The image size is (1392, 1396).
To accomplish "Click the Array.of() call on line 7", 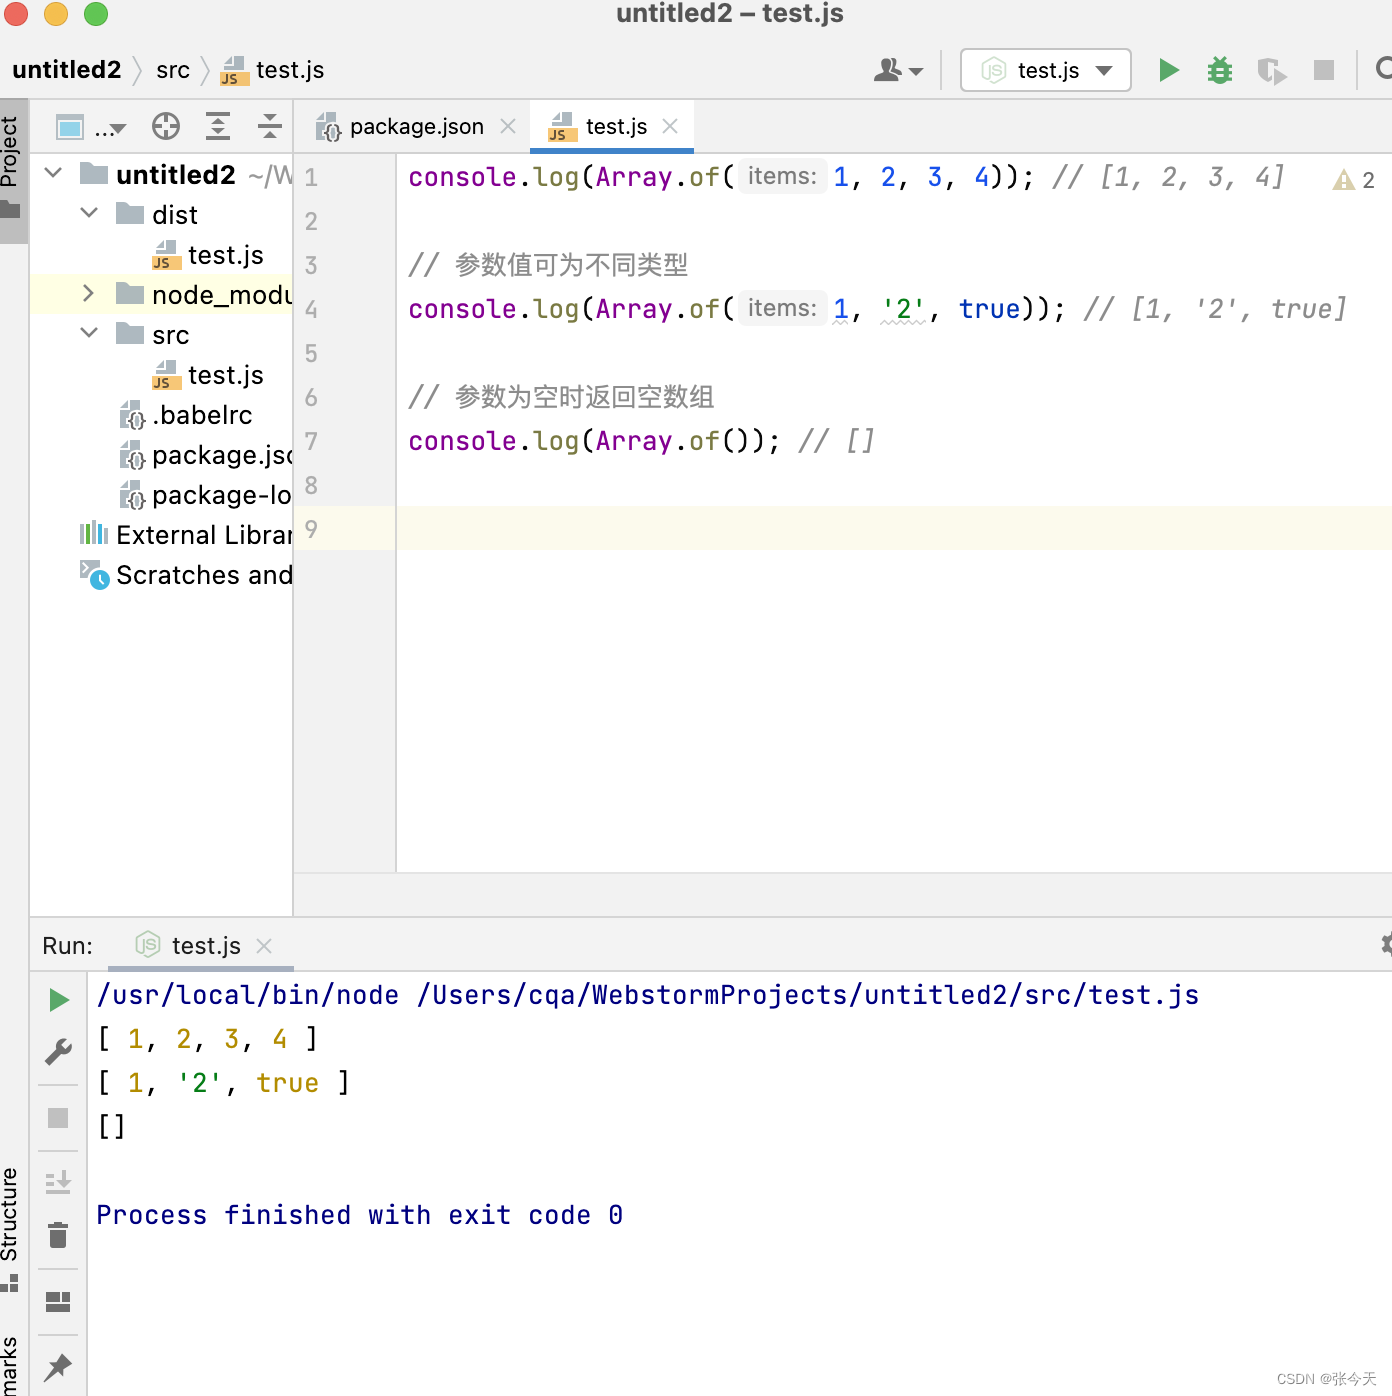I will click(672, 441).
